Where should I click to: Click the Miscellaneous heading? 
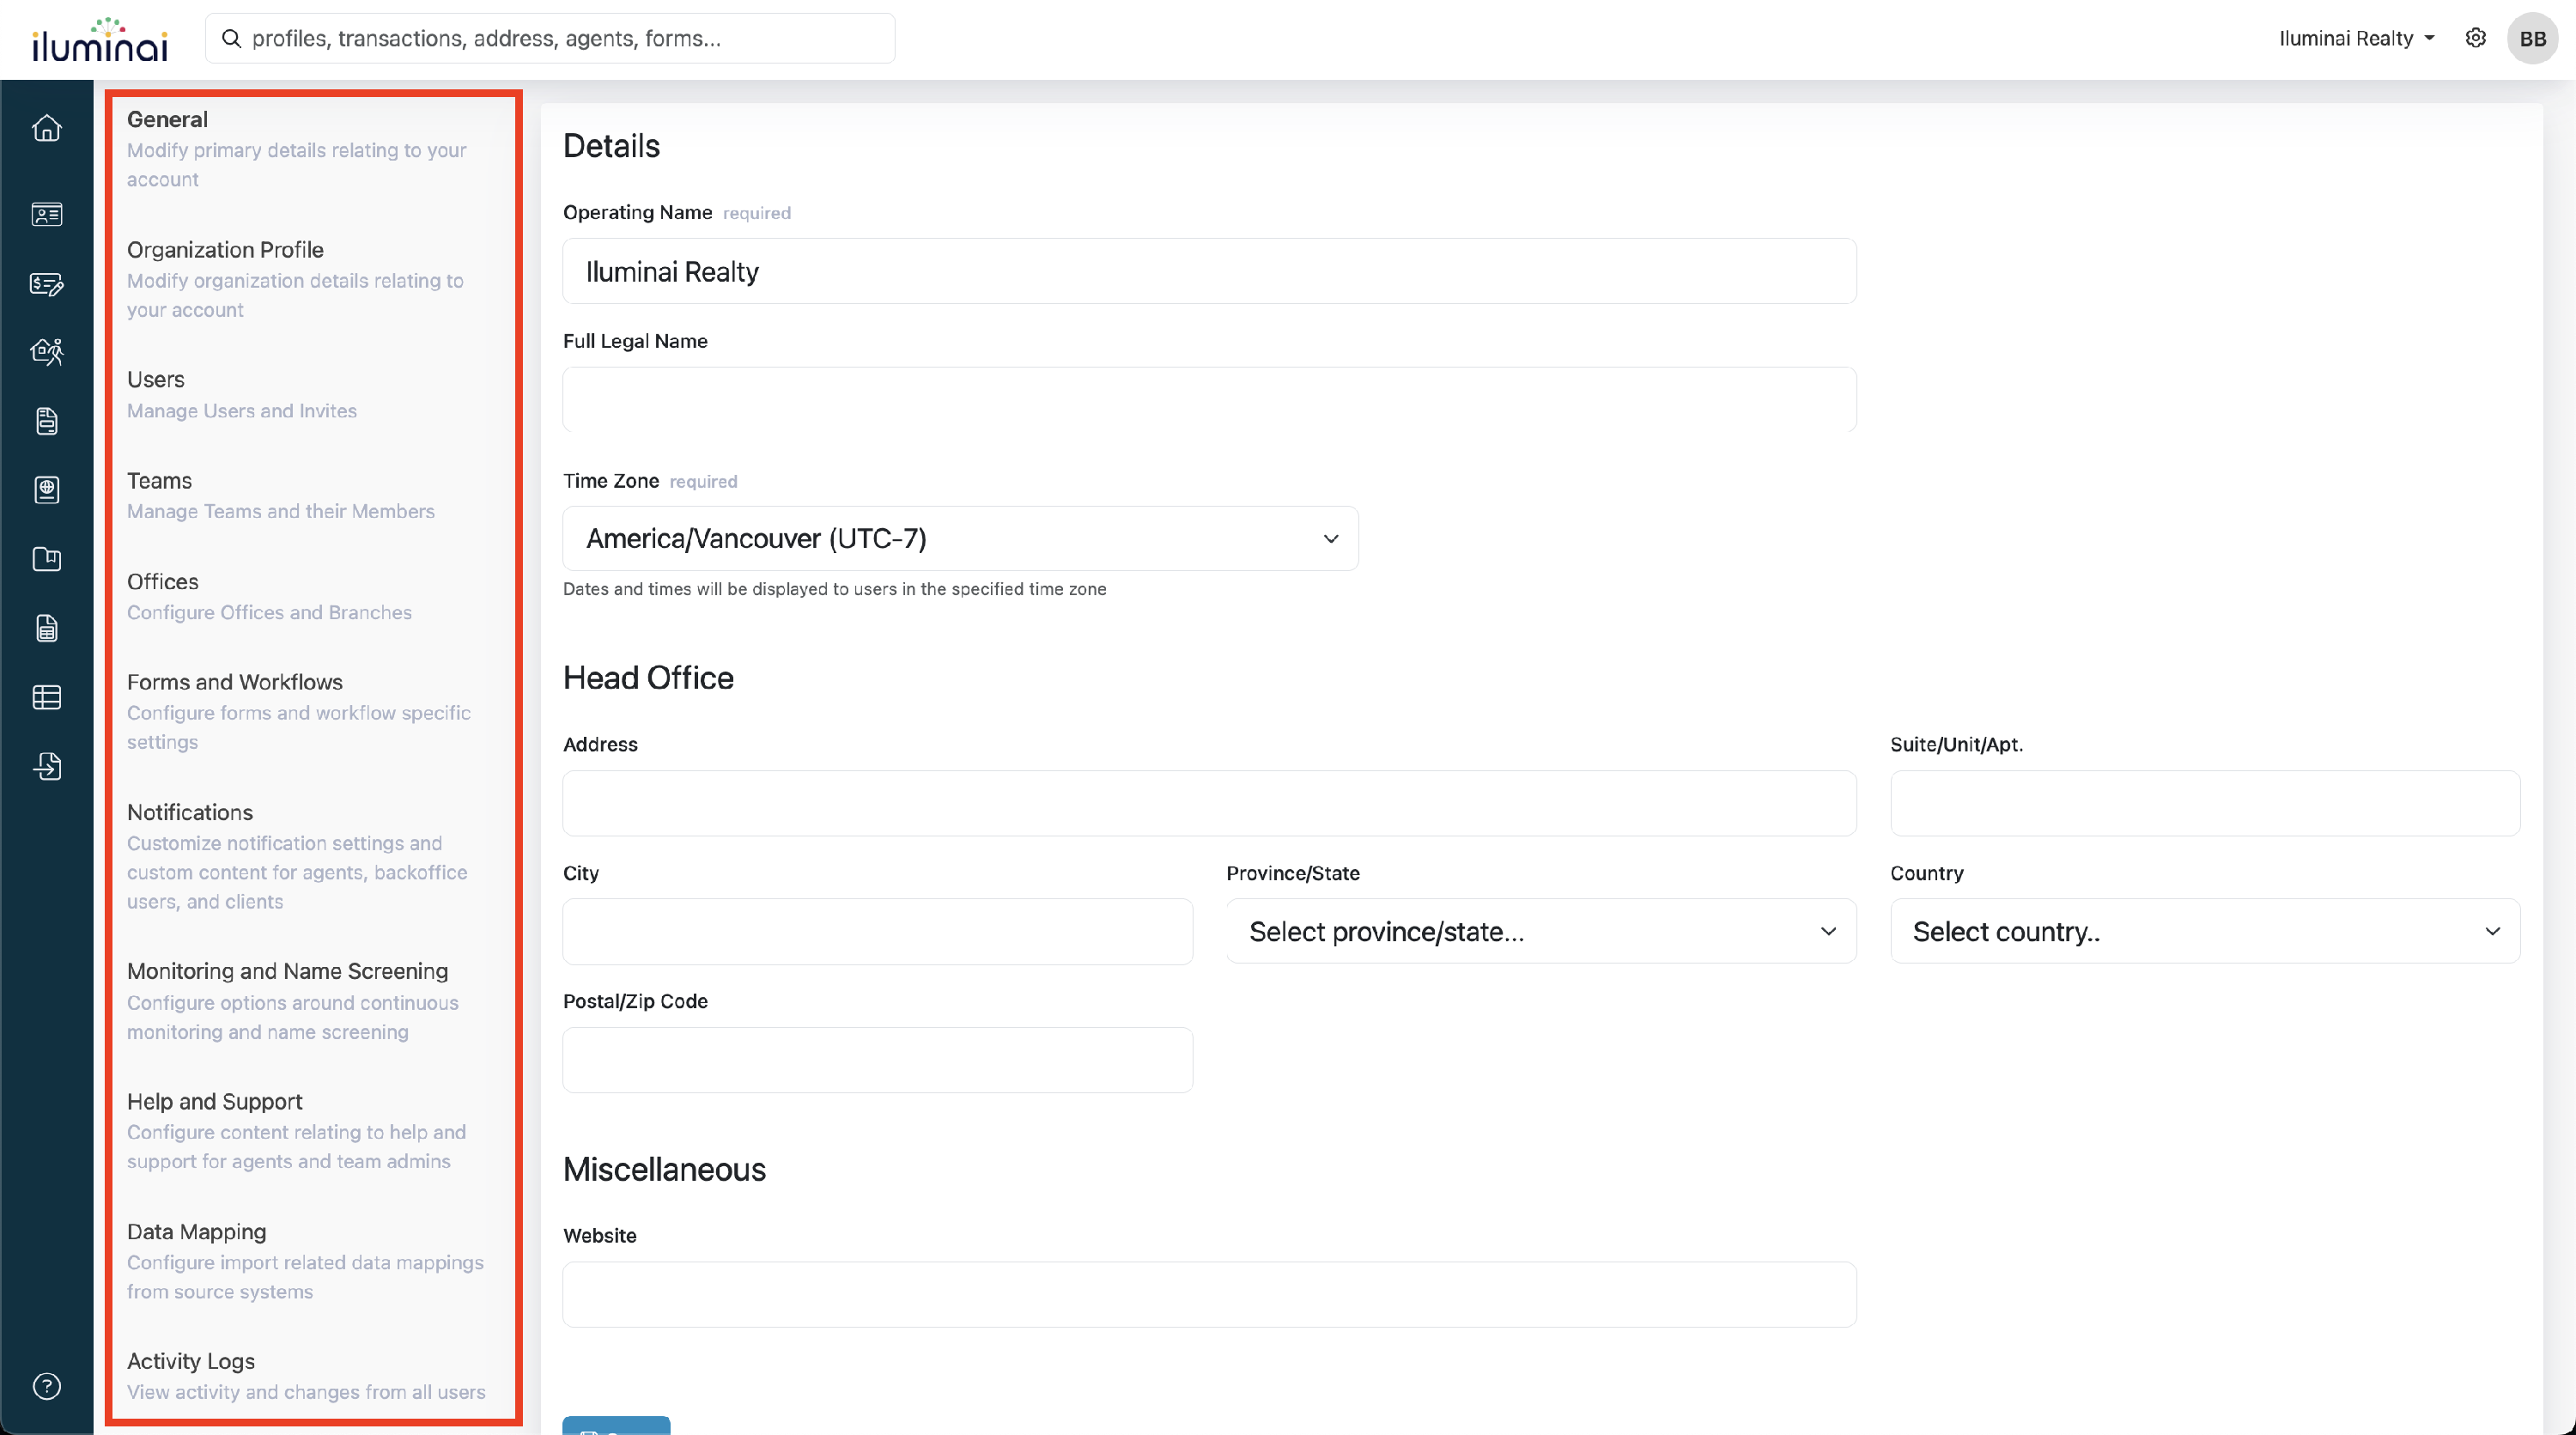664,1169
